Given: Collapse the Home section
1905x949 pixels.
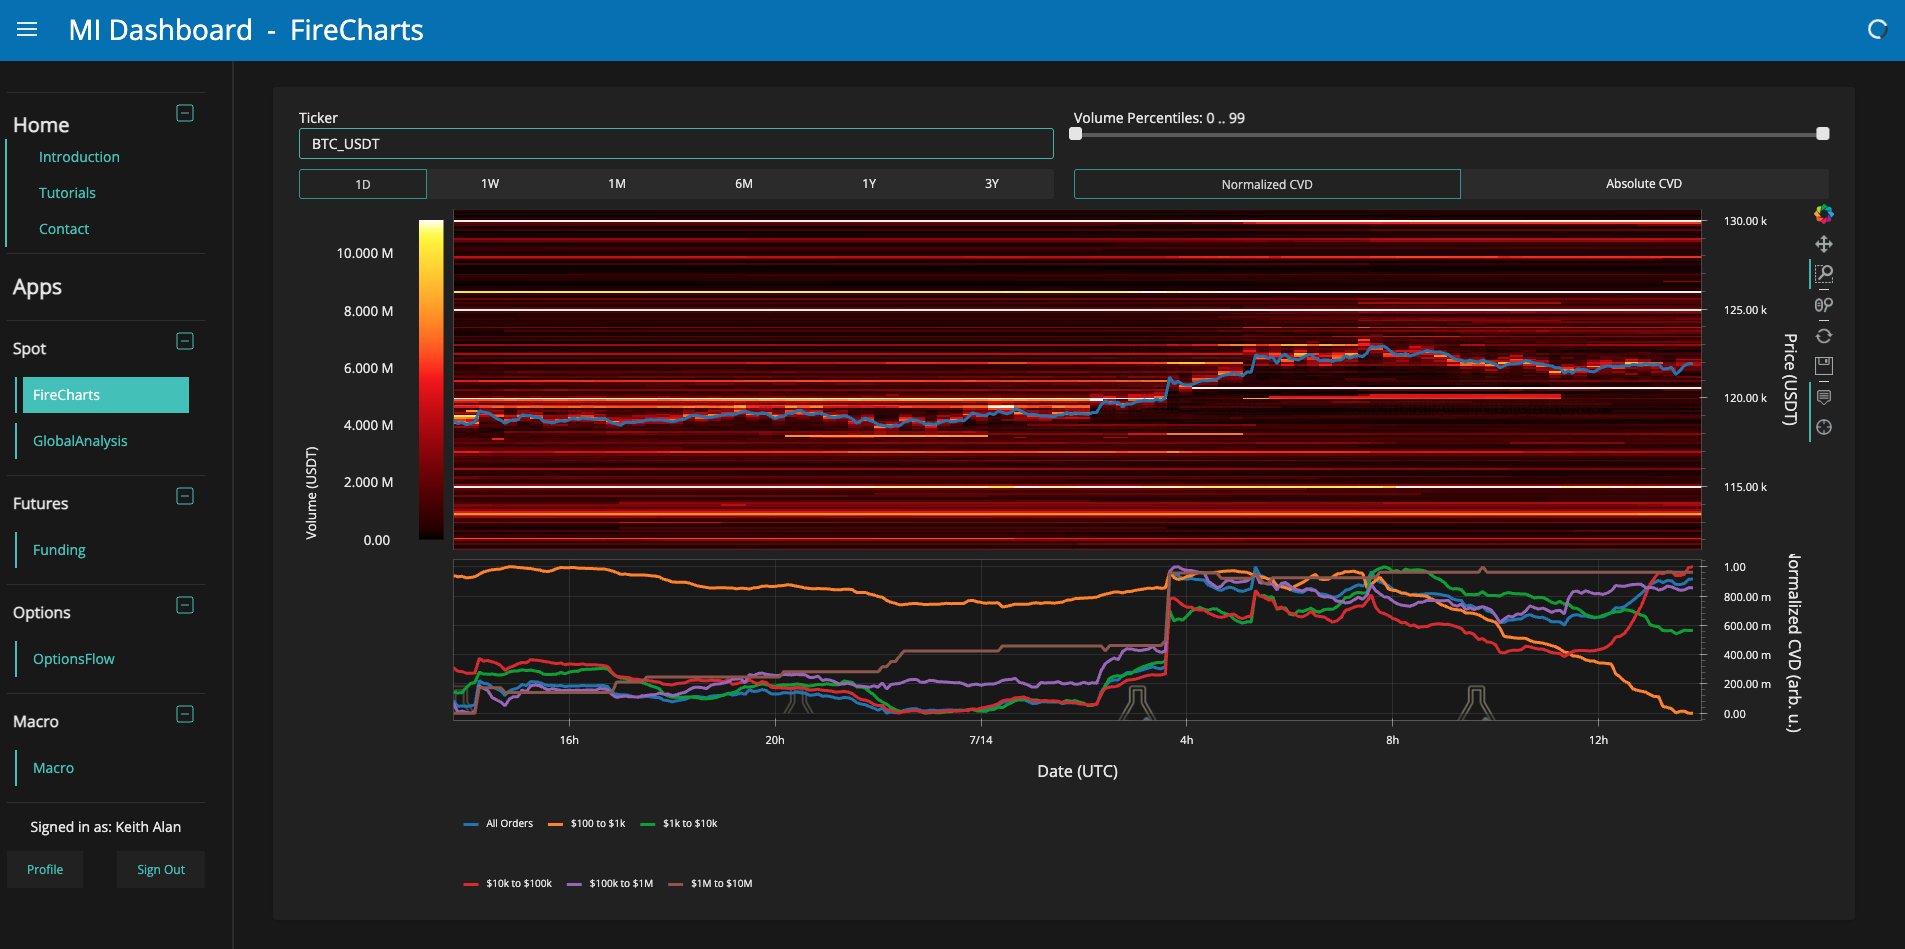Looking at the screenshot, I should 185,113.
